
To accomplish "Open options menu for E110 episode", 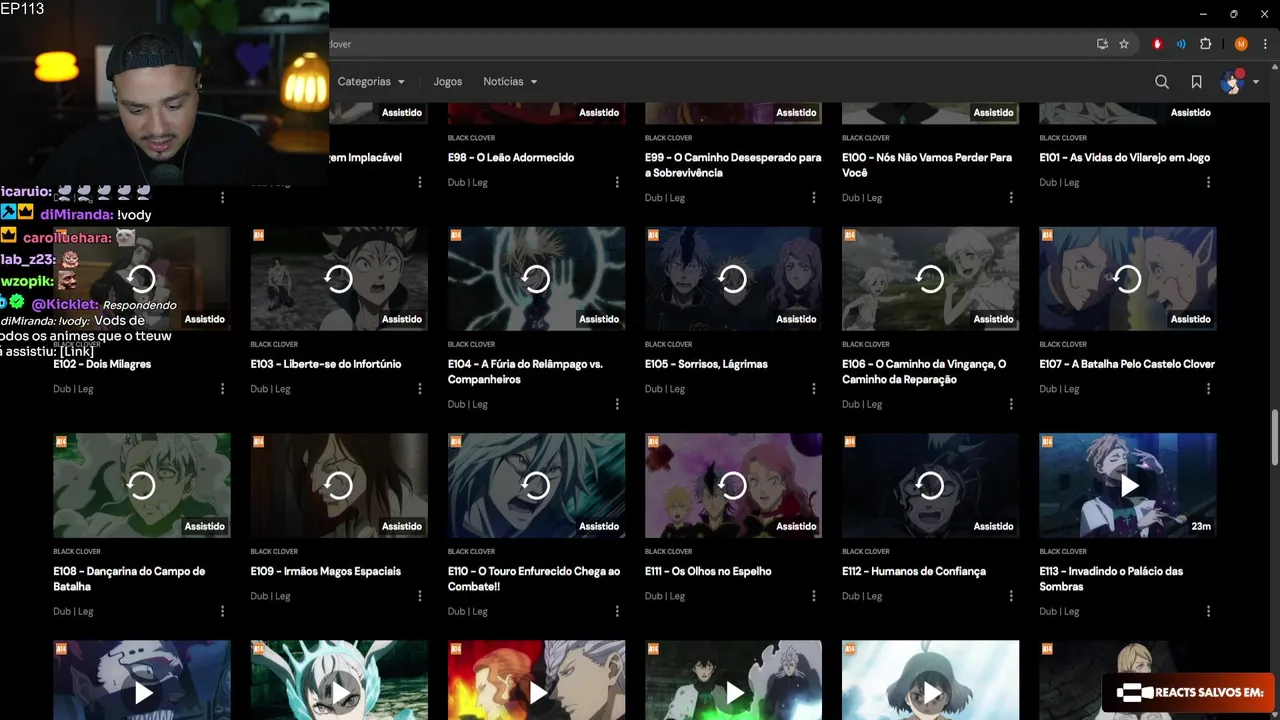I will click(617, 611).
